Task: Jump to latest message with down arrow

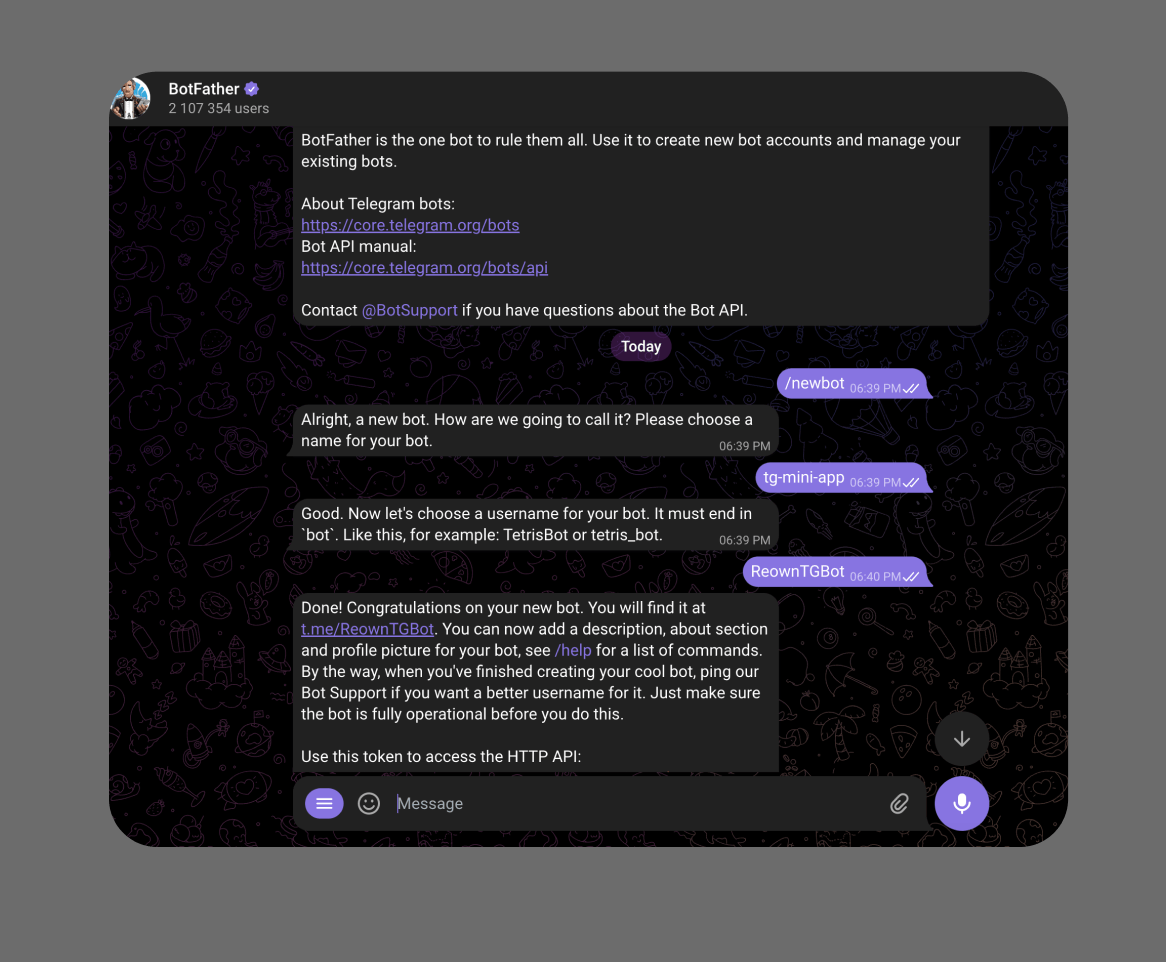Action: (962, 739)
